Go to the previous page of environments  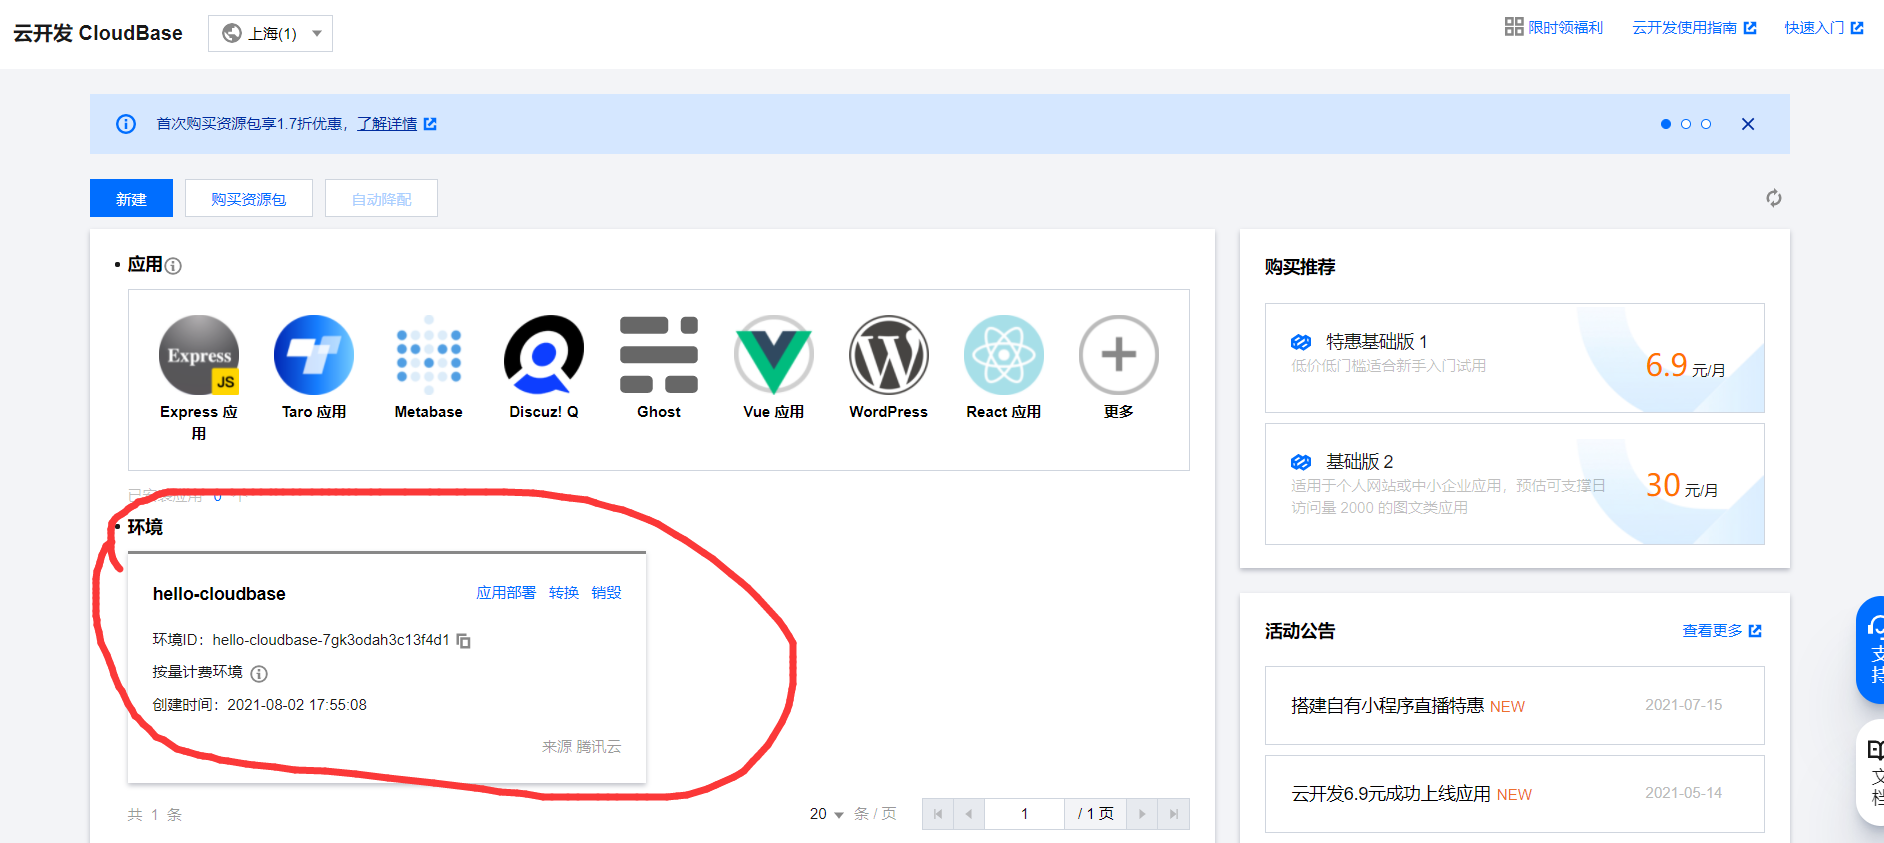[x=969, y=814]
